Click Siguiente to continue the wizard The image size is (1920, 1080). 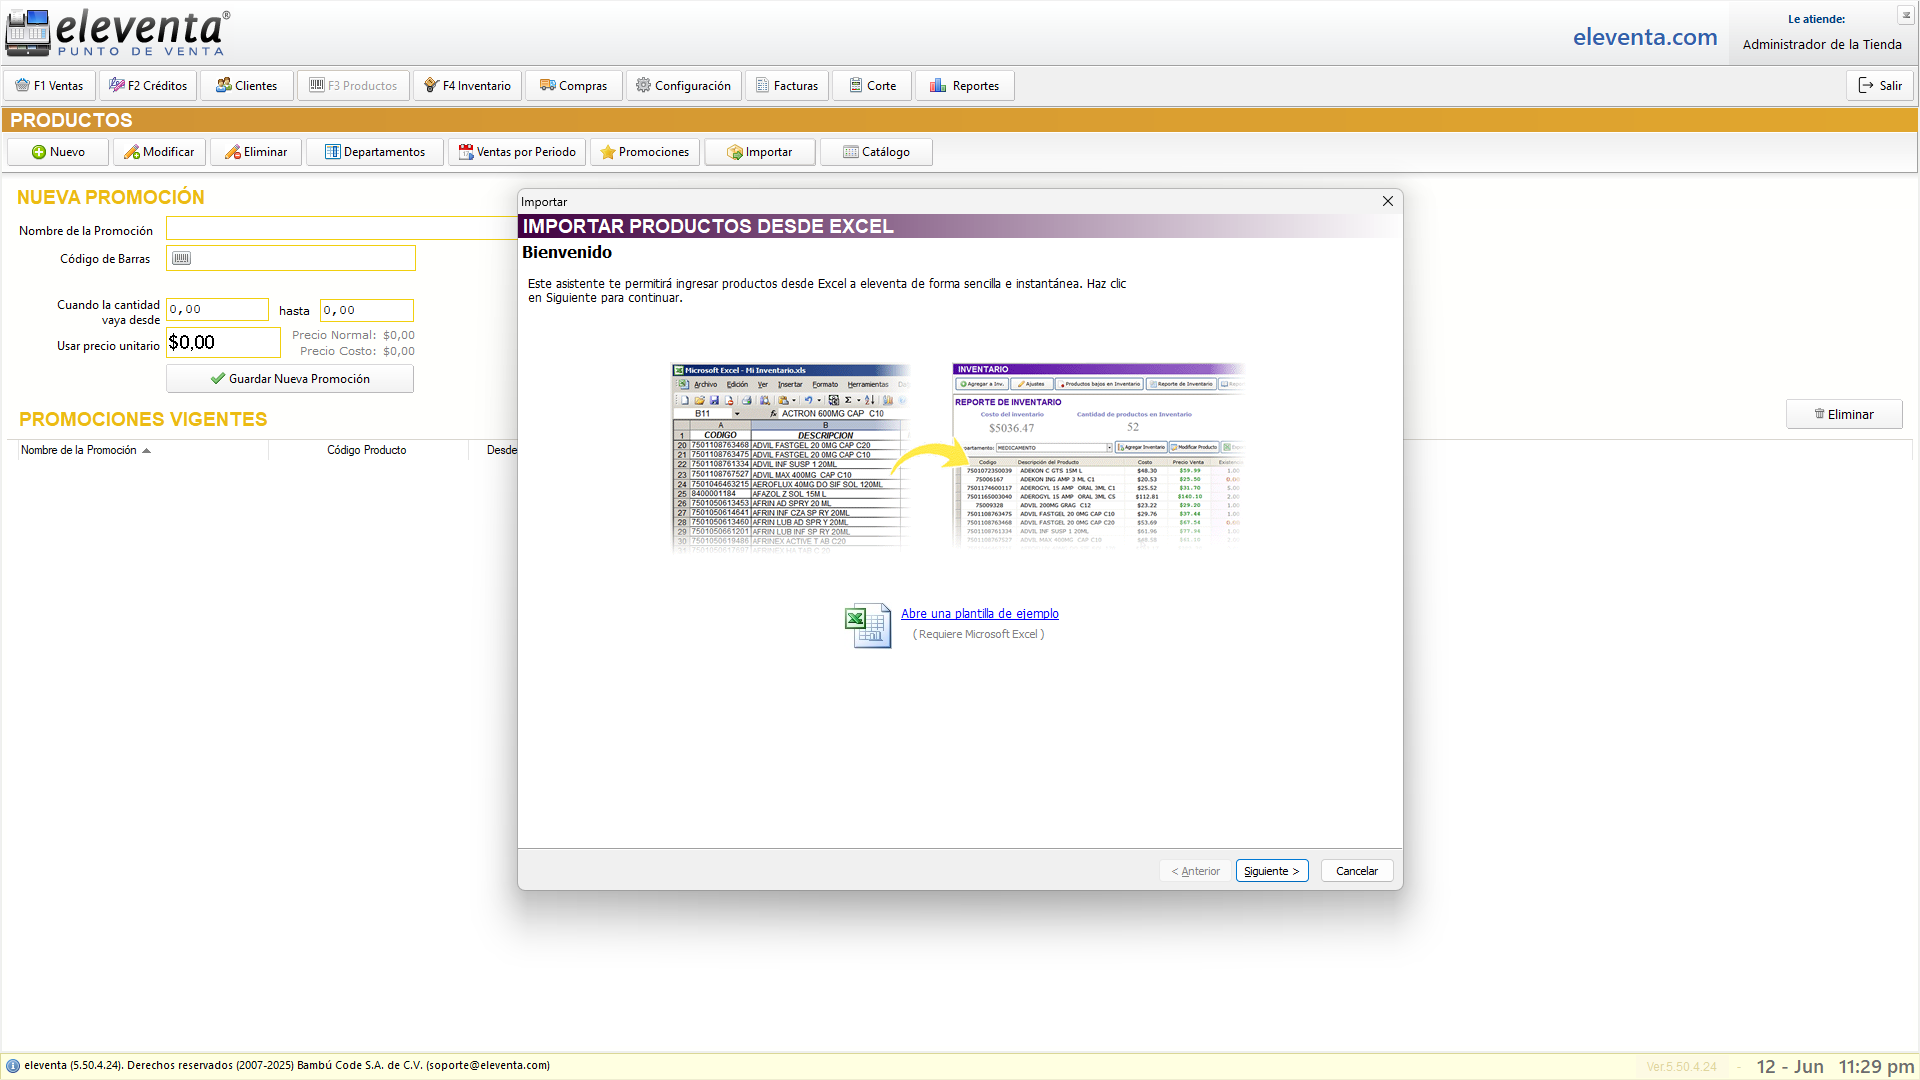[x=1271, y=871]
